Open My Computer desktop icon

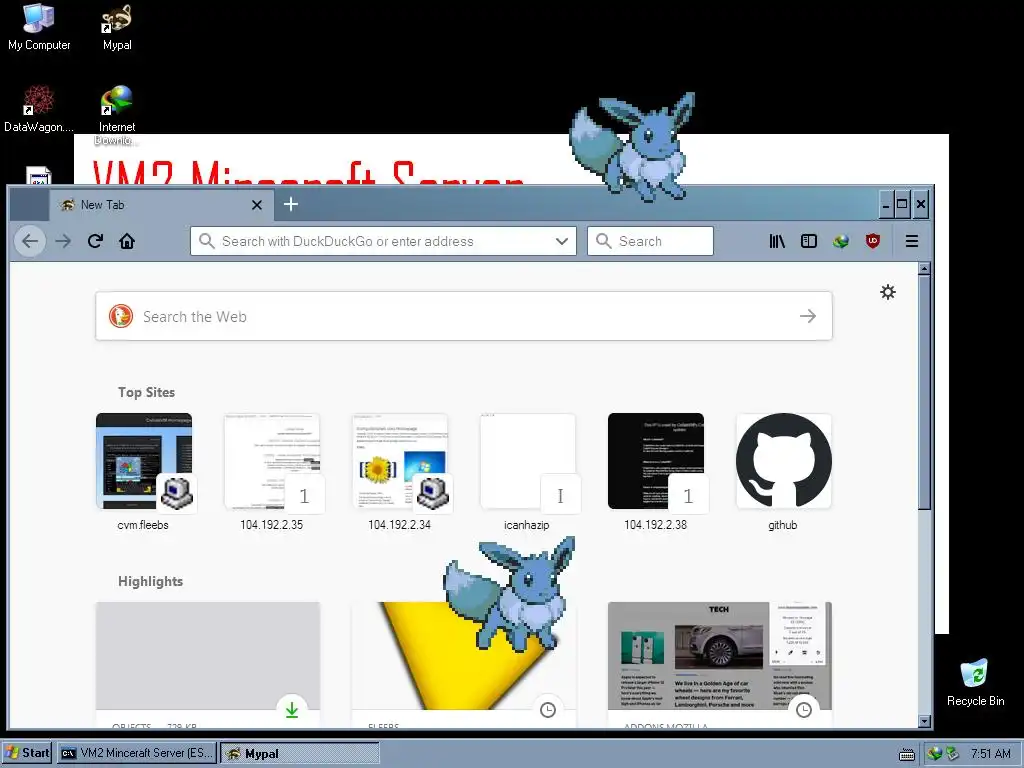point(39,27)
